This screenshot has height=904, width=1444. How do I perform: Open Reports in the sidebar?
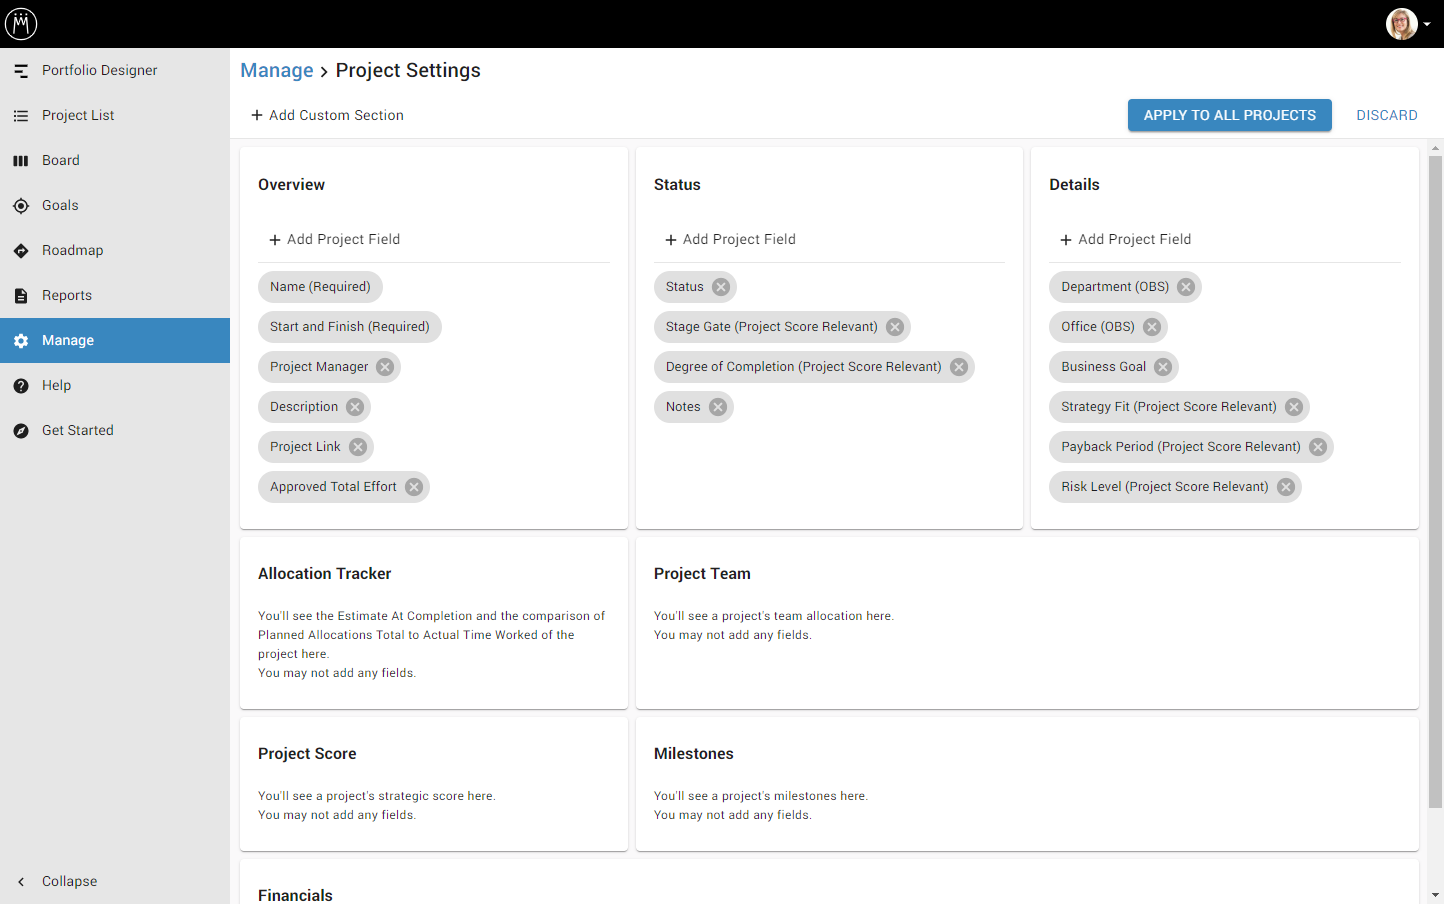115,295
